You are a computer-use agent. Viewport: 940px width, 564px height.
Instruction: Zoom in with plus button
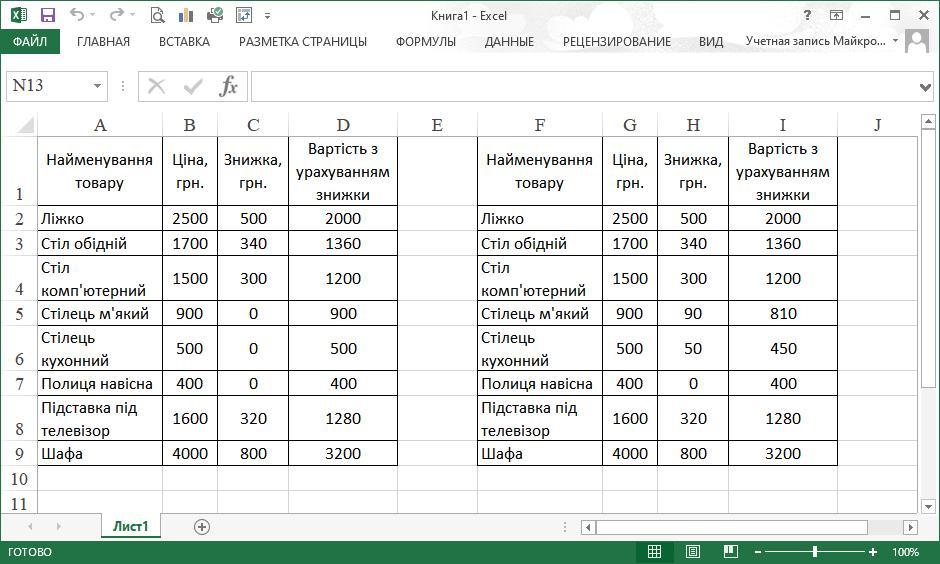[873, 552]
